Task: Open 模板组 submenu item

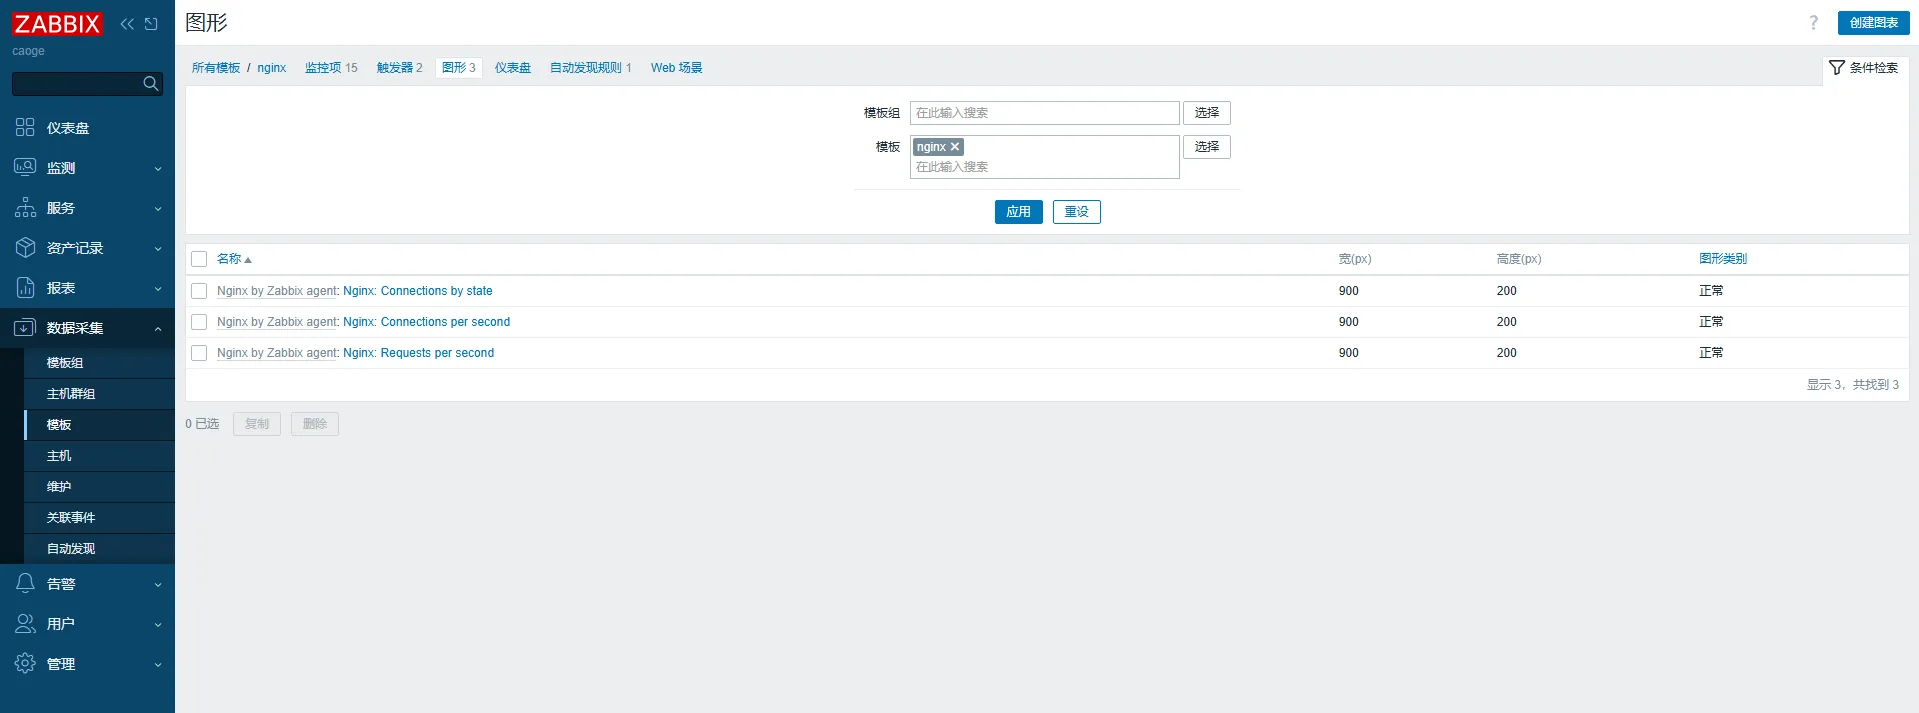Action: pyautogui.click(x=100, y=363)
